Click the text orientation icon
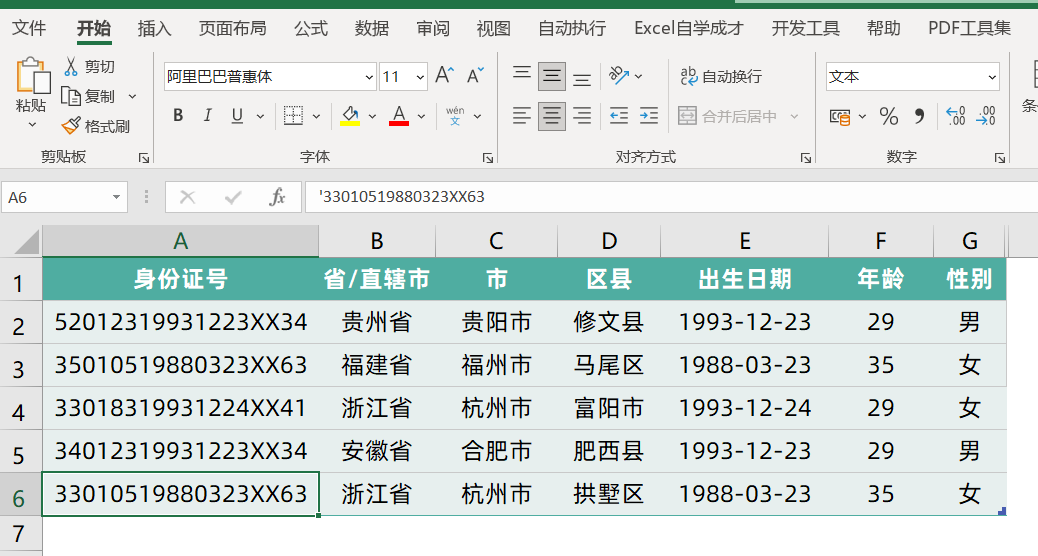Viewport: 1038px width, 556px height. click(618, 75)
